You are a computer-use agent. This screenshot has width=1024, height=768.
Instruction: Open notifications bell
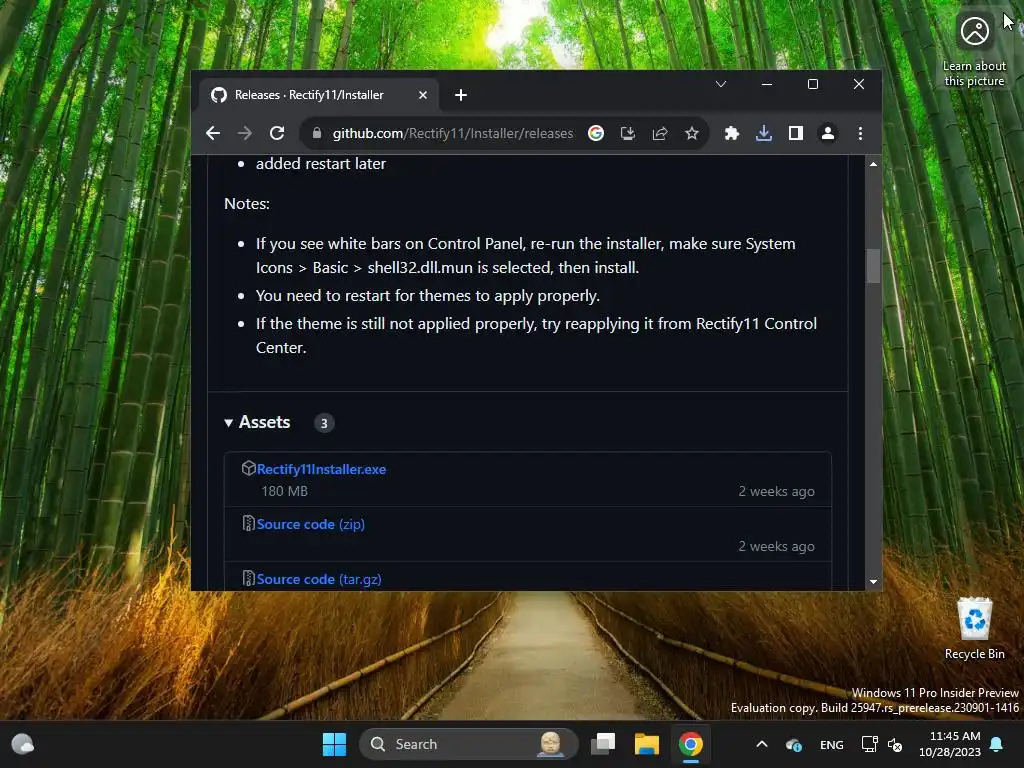click(x=997, y=744)
